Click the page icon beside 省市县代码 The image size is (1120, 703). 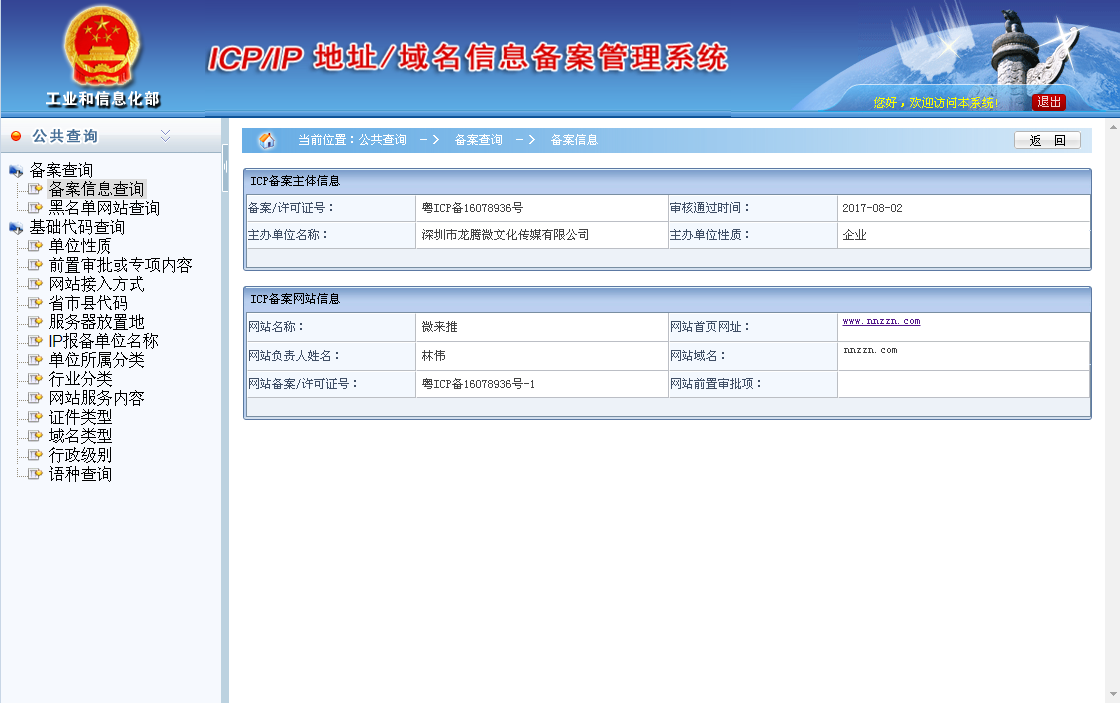35,303
